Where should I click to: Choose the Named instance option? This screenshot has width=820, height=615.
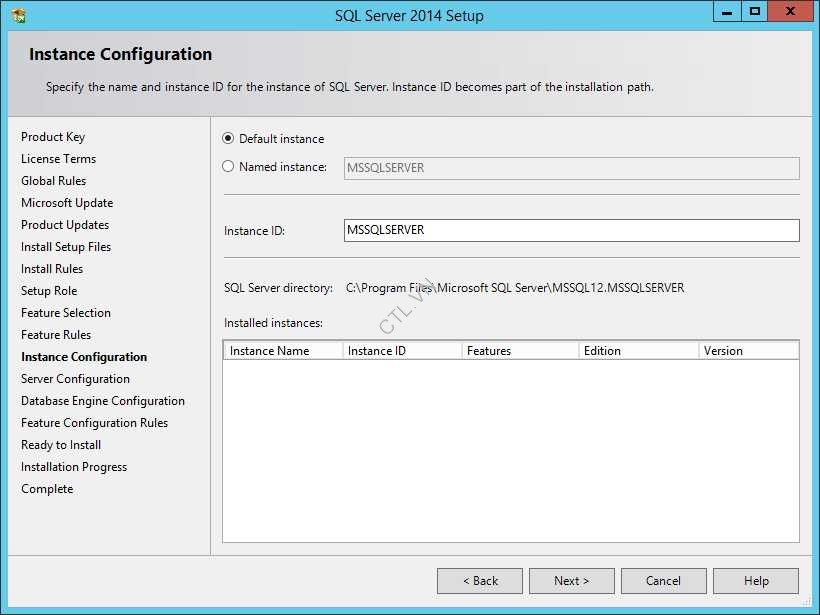[x=228, y=167]
